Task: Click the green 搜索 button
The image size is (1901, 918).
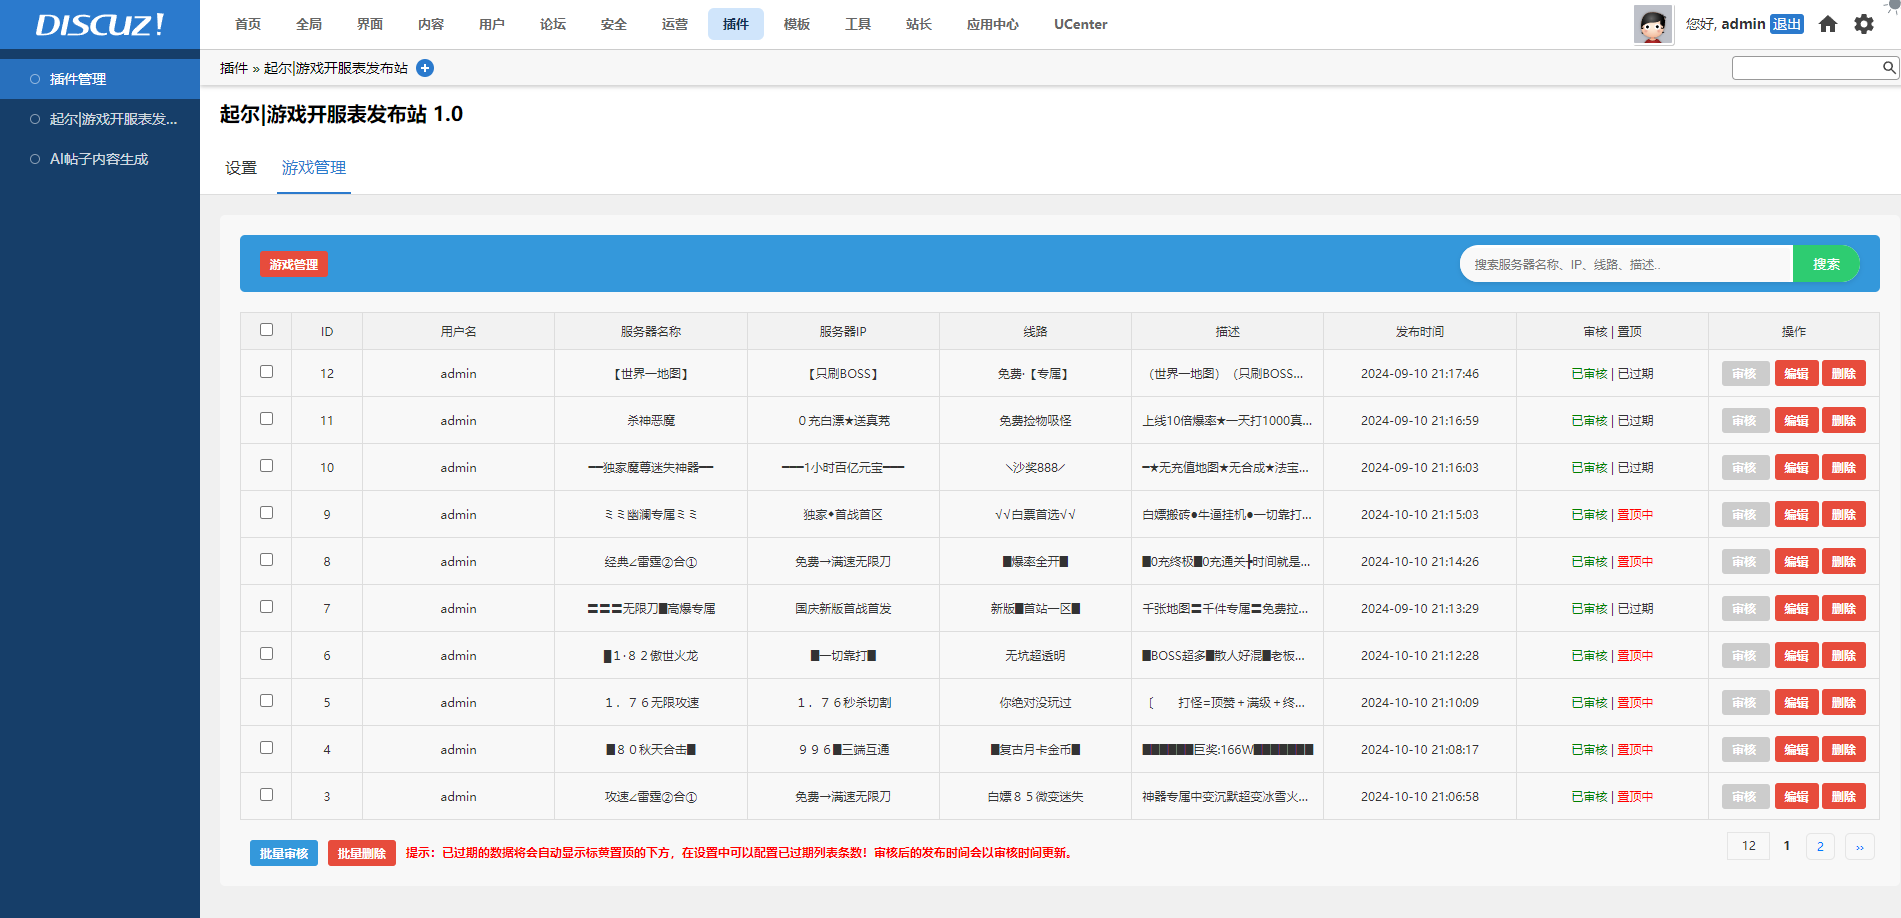Action: 1826,264
